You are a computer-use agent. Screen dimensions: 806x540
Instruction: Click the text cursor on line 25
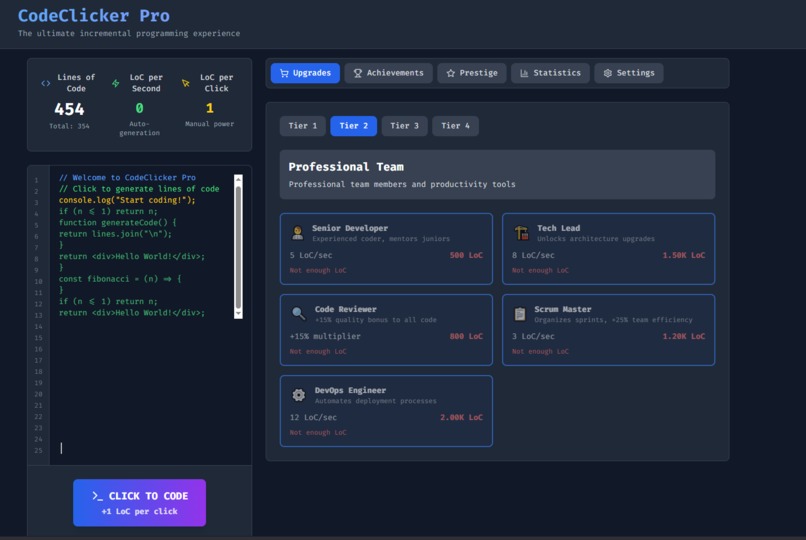point(61,448)
